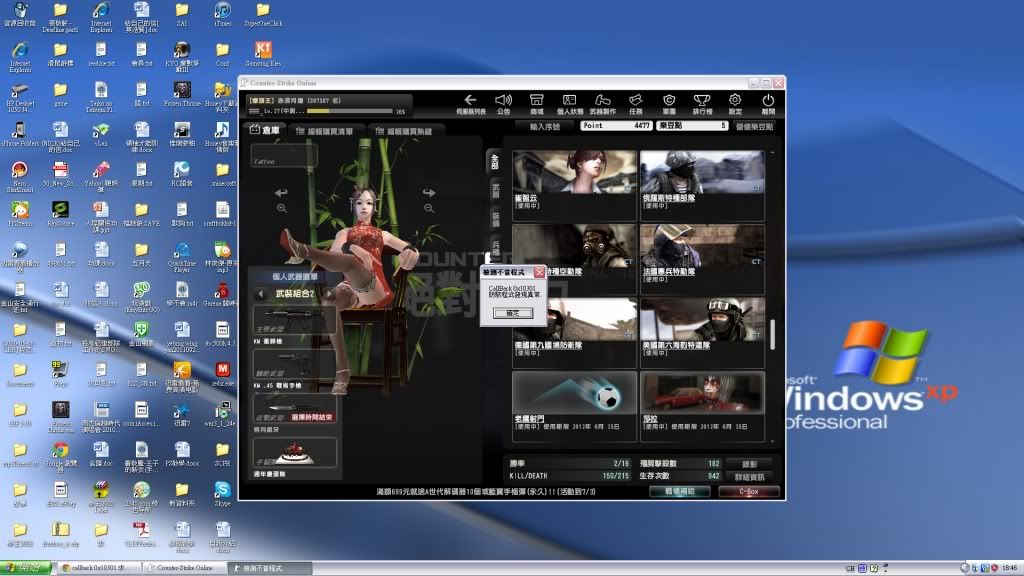
Task: Select the soccer ball item thumbnail
Action: (x=574, y=394)
